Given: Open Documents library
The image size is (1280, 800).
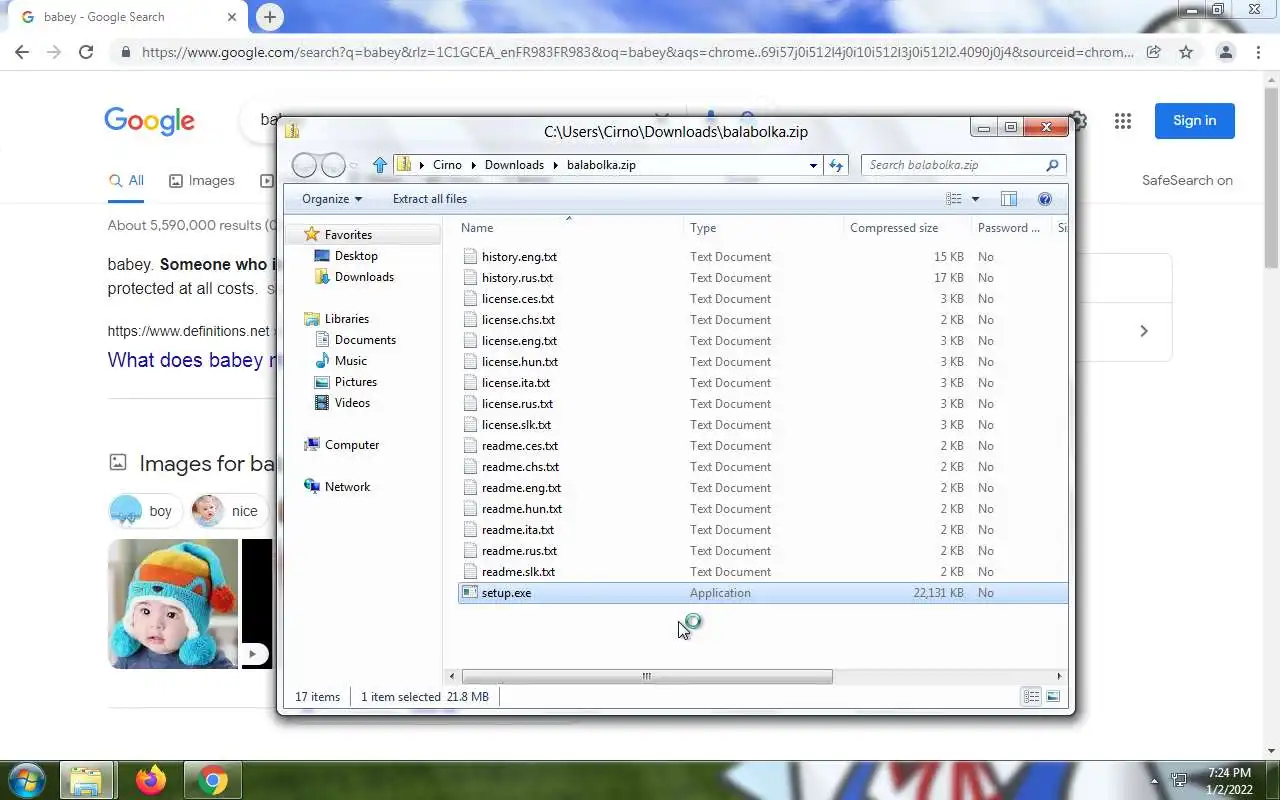Looking at the screenshot, I should coord(365,340).
